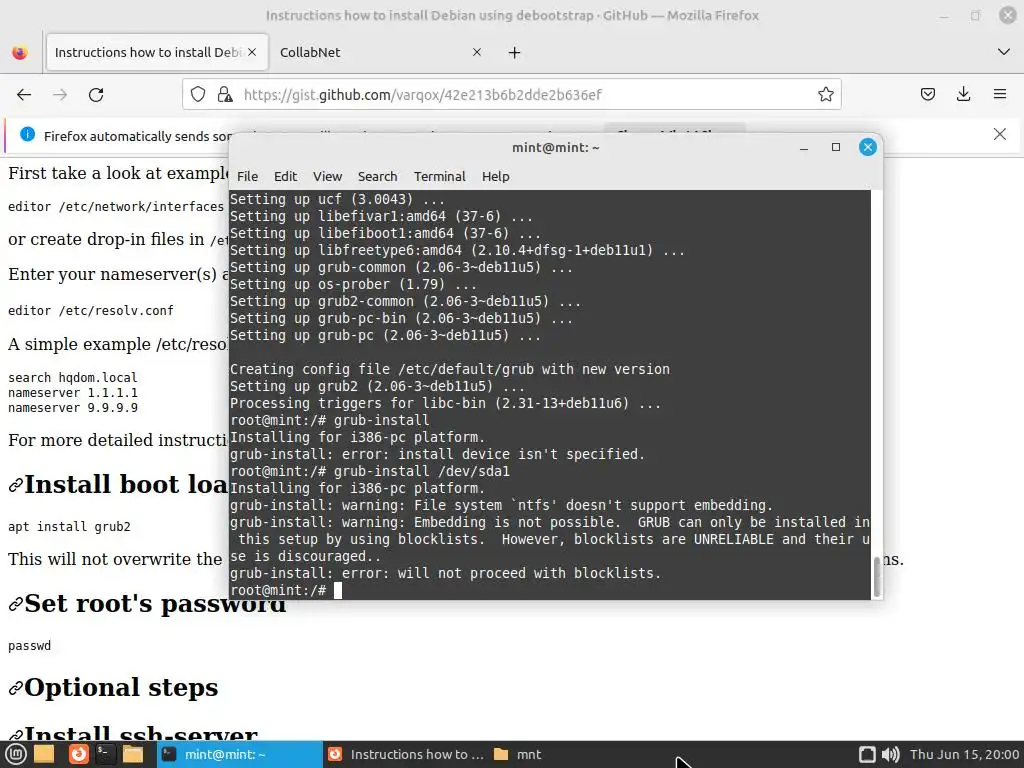
Task: Reload the page in Firefox
Action: tap(96, 95)
